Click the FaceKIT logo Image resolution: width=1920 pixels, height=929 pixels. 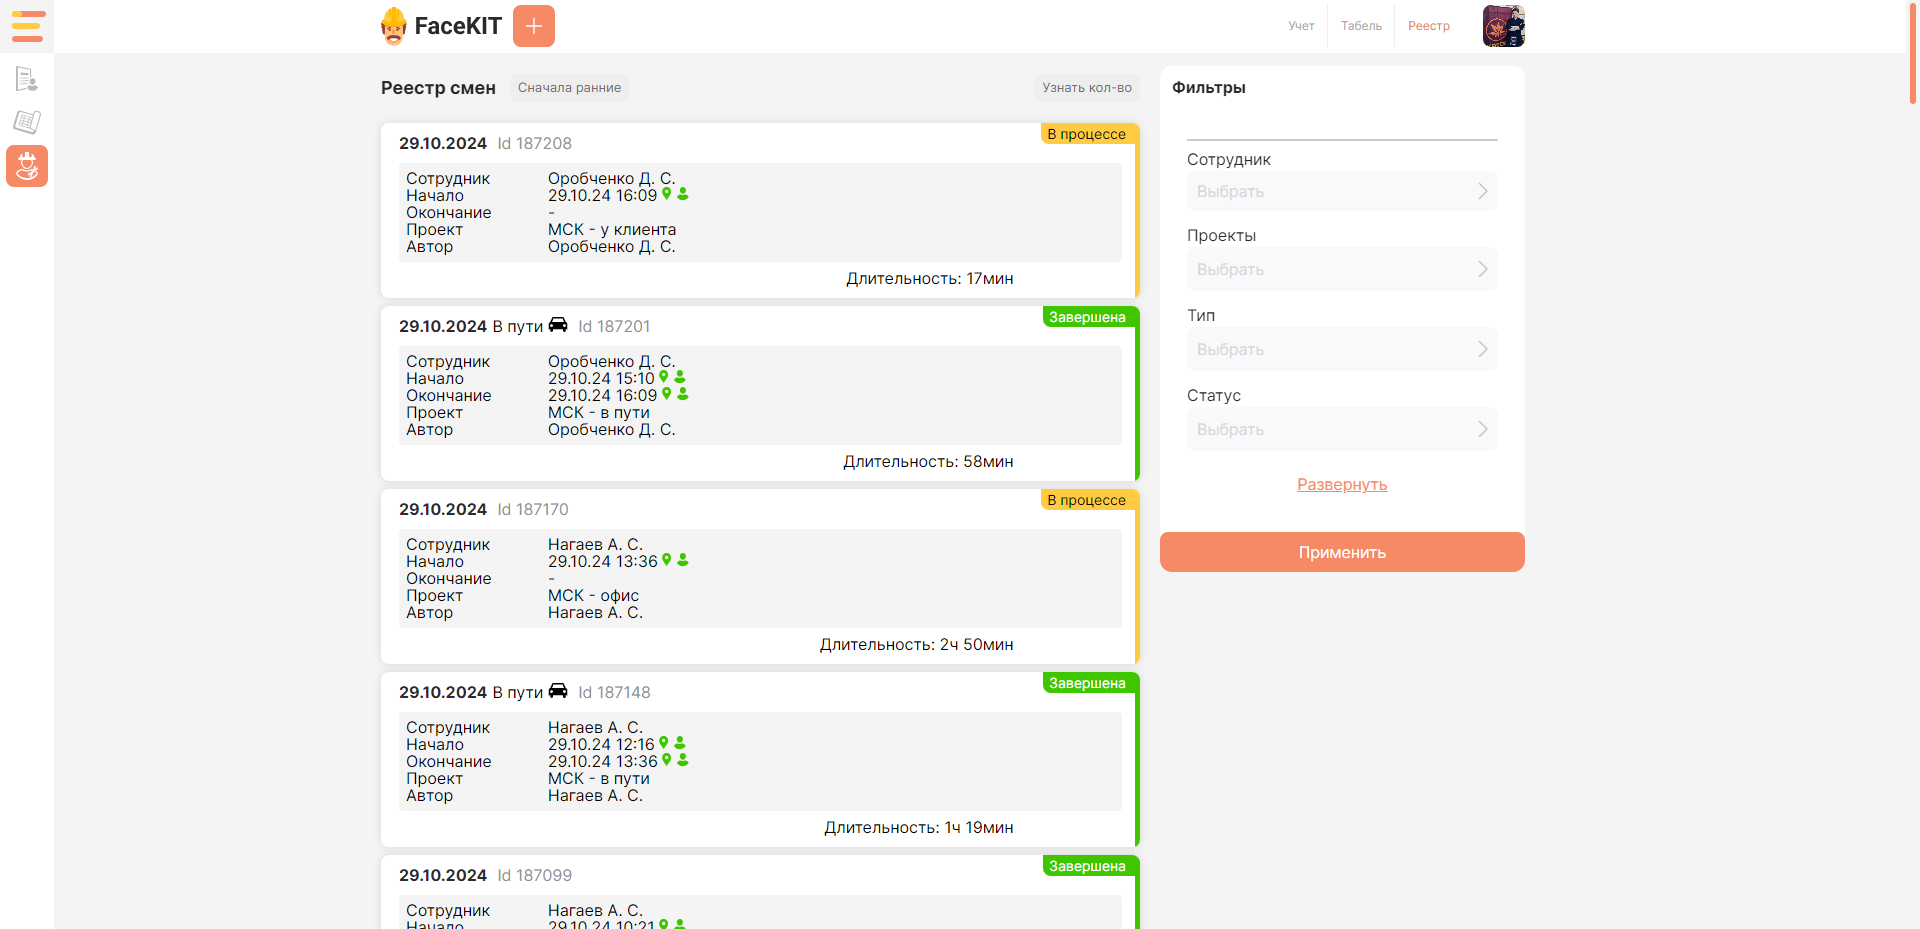coord(442,26)
